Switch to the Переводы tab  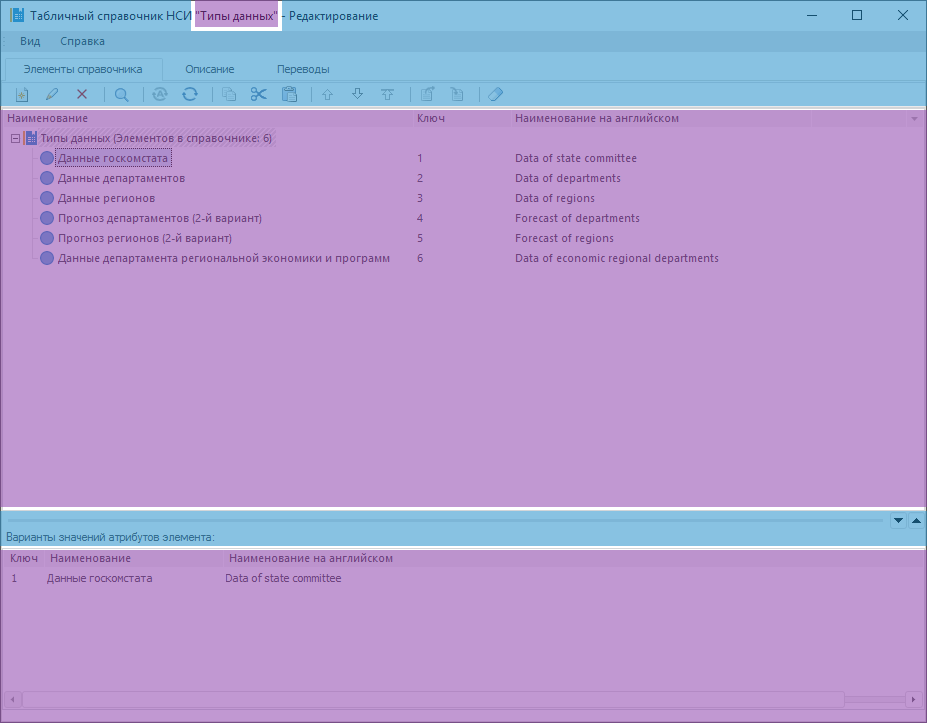(x=303, y=69)
